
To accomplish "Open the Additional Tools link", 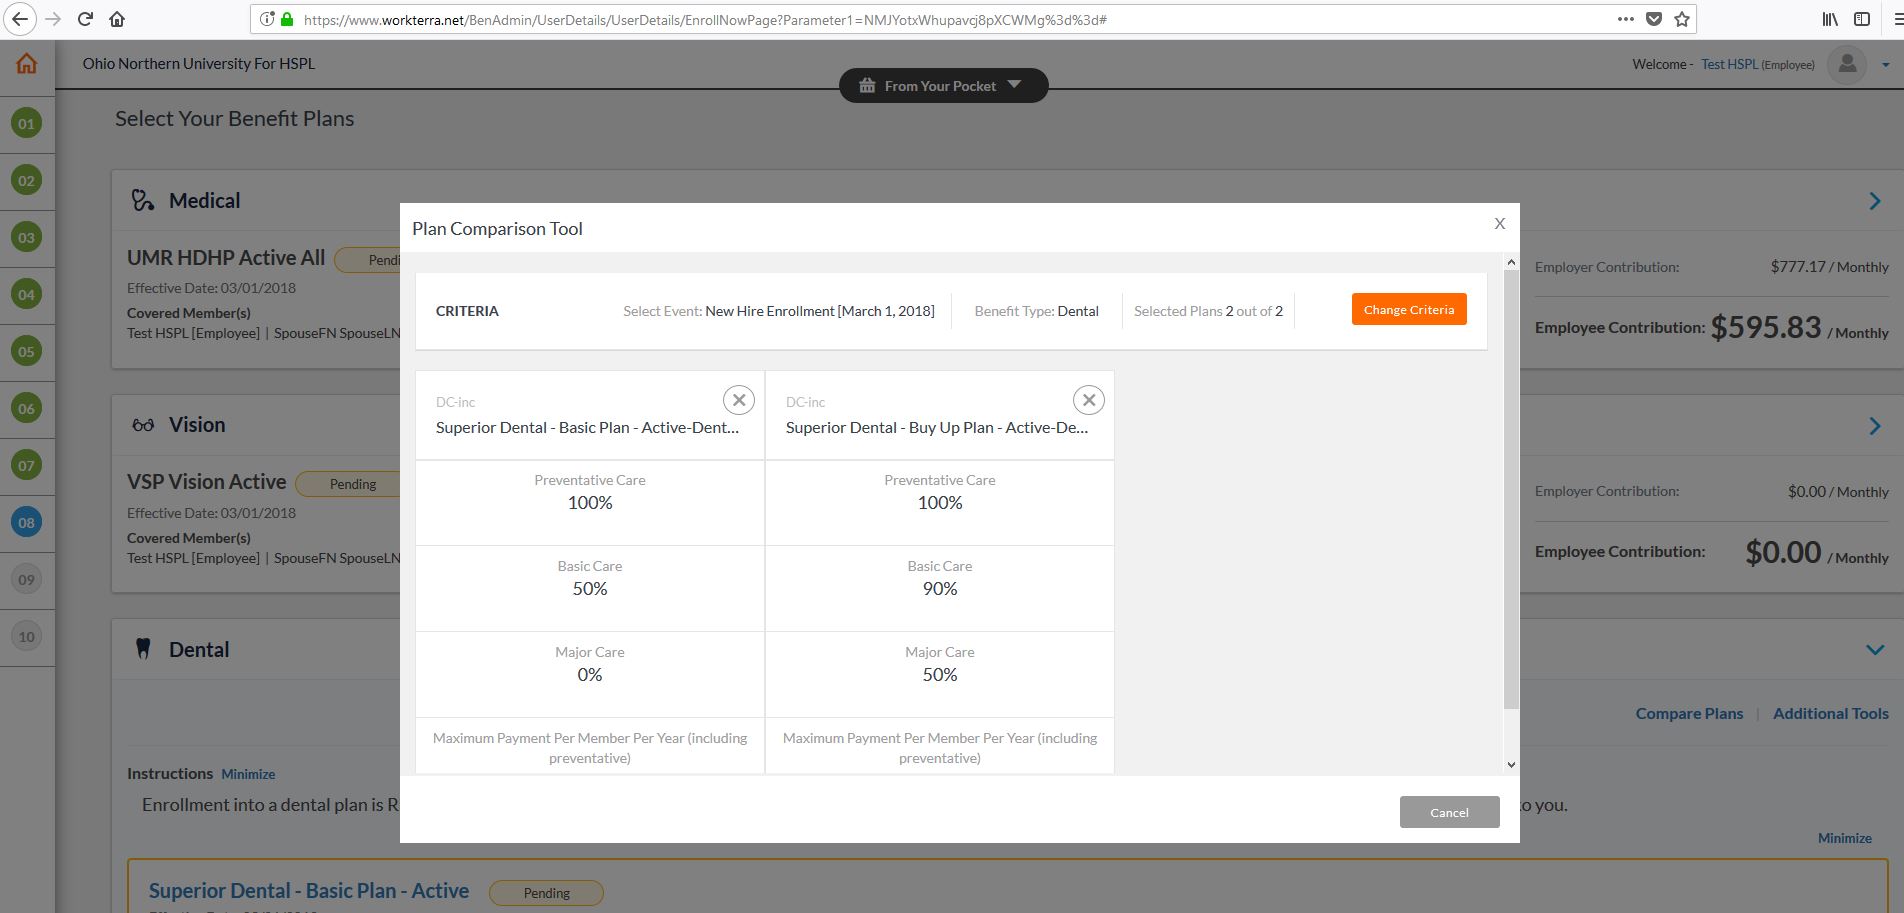I will tap(1830, 714).
